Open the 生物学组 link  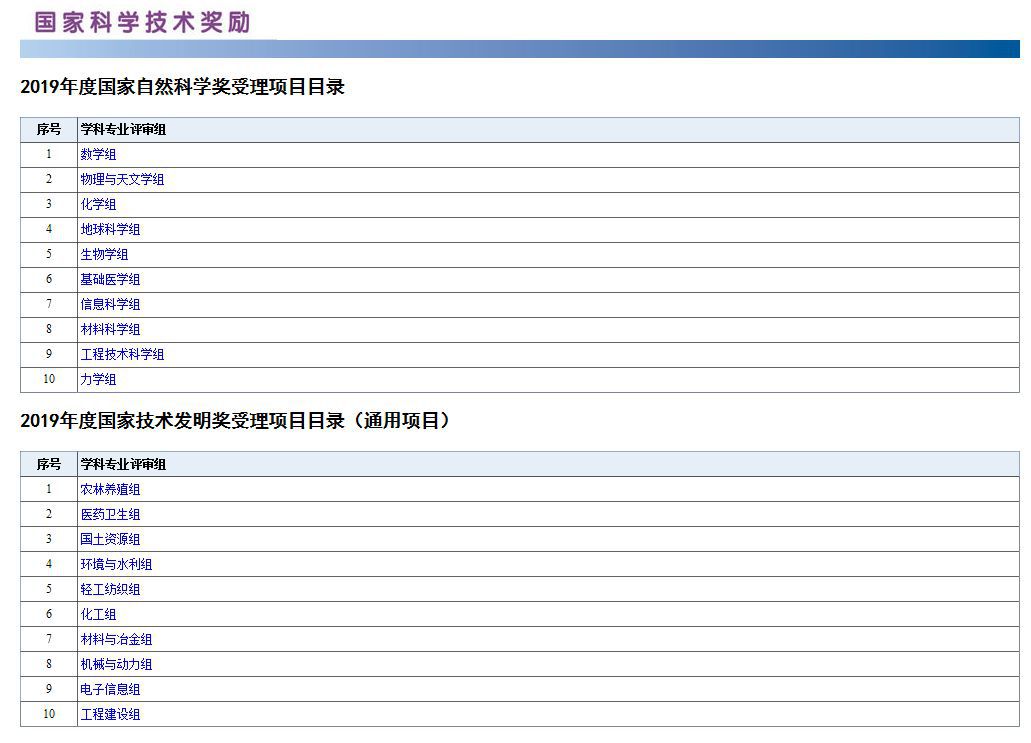click(x=104, y=255)
